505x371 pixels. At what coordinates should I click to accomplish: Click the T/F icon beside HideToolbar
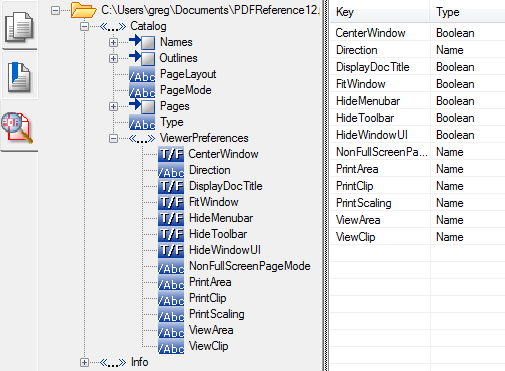(x=171, y=234)
